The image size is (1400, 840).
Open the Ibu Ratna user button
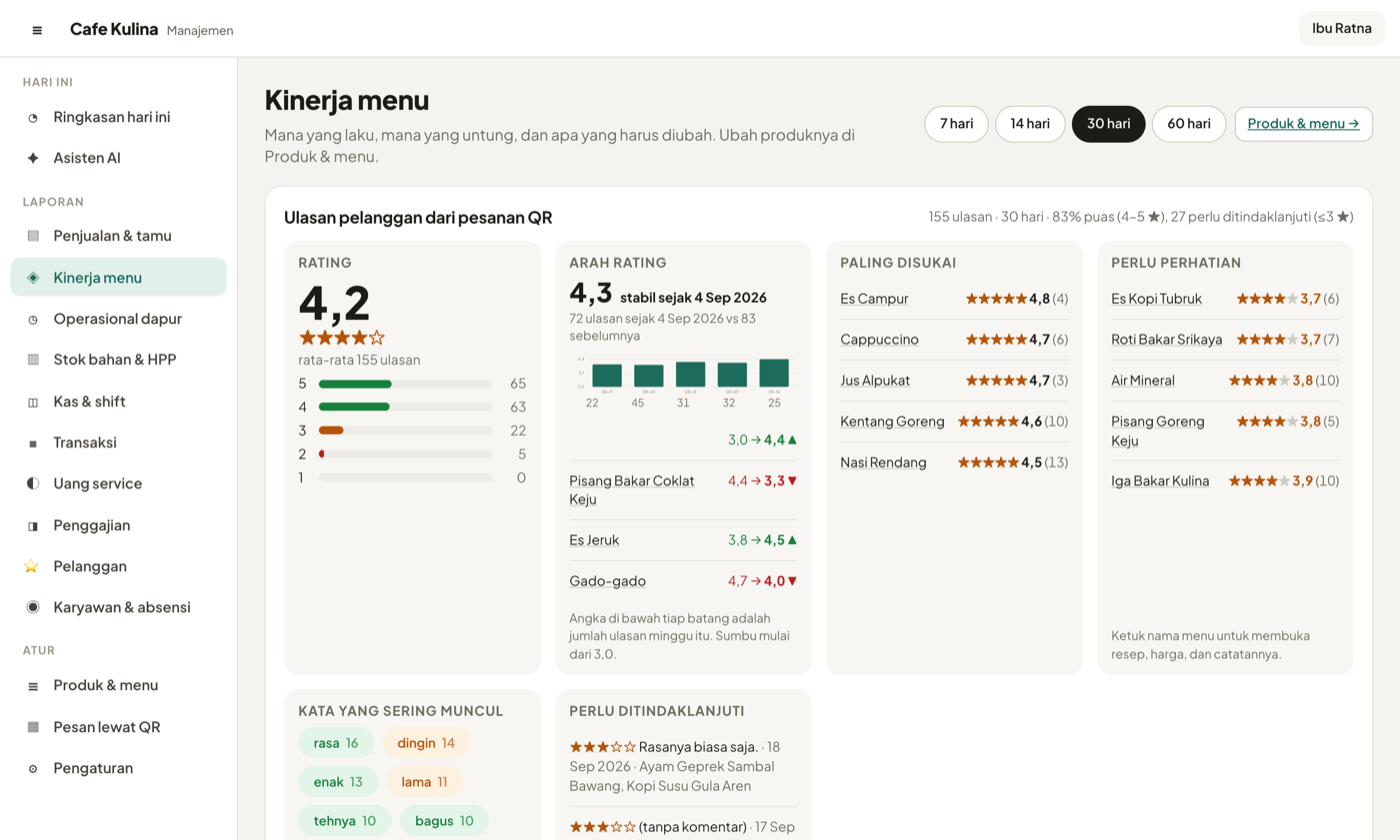click(x=1342, y=29)
